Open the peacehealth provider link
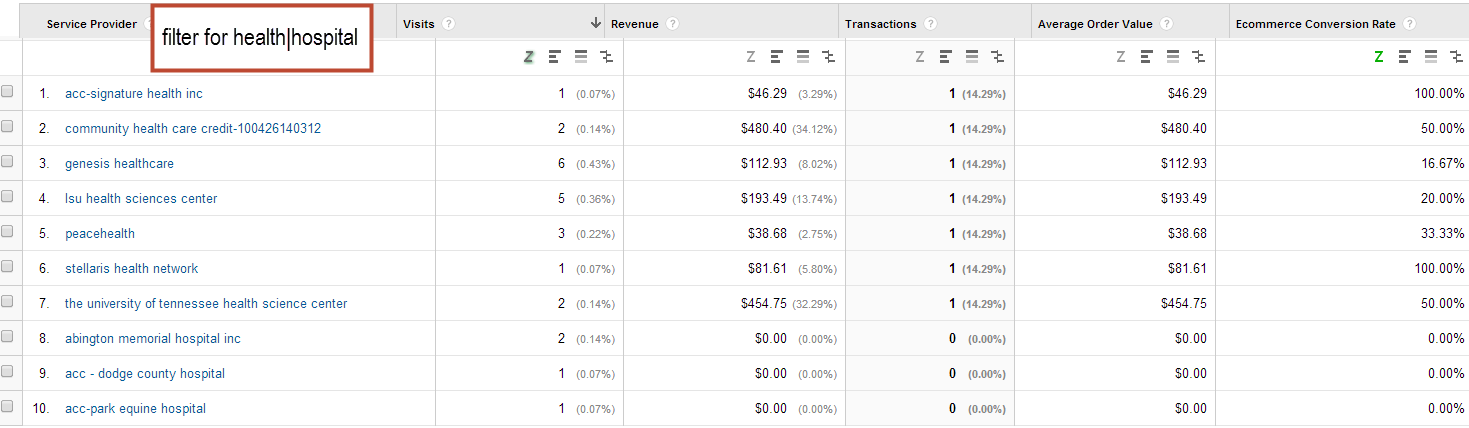This screenshot has width=1469, height=428. (100, 233)
